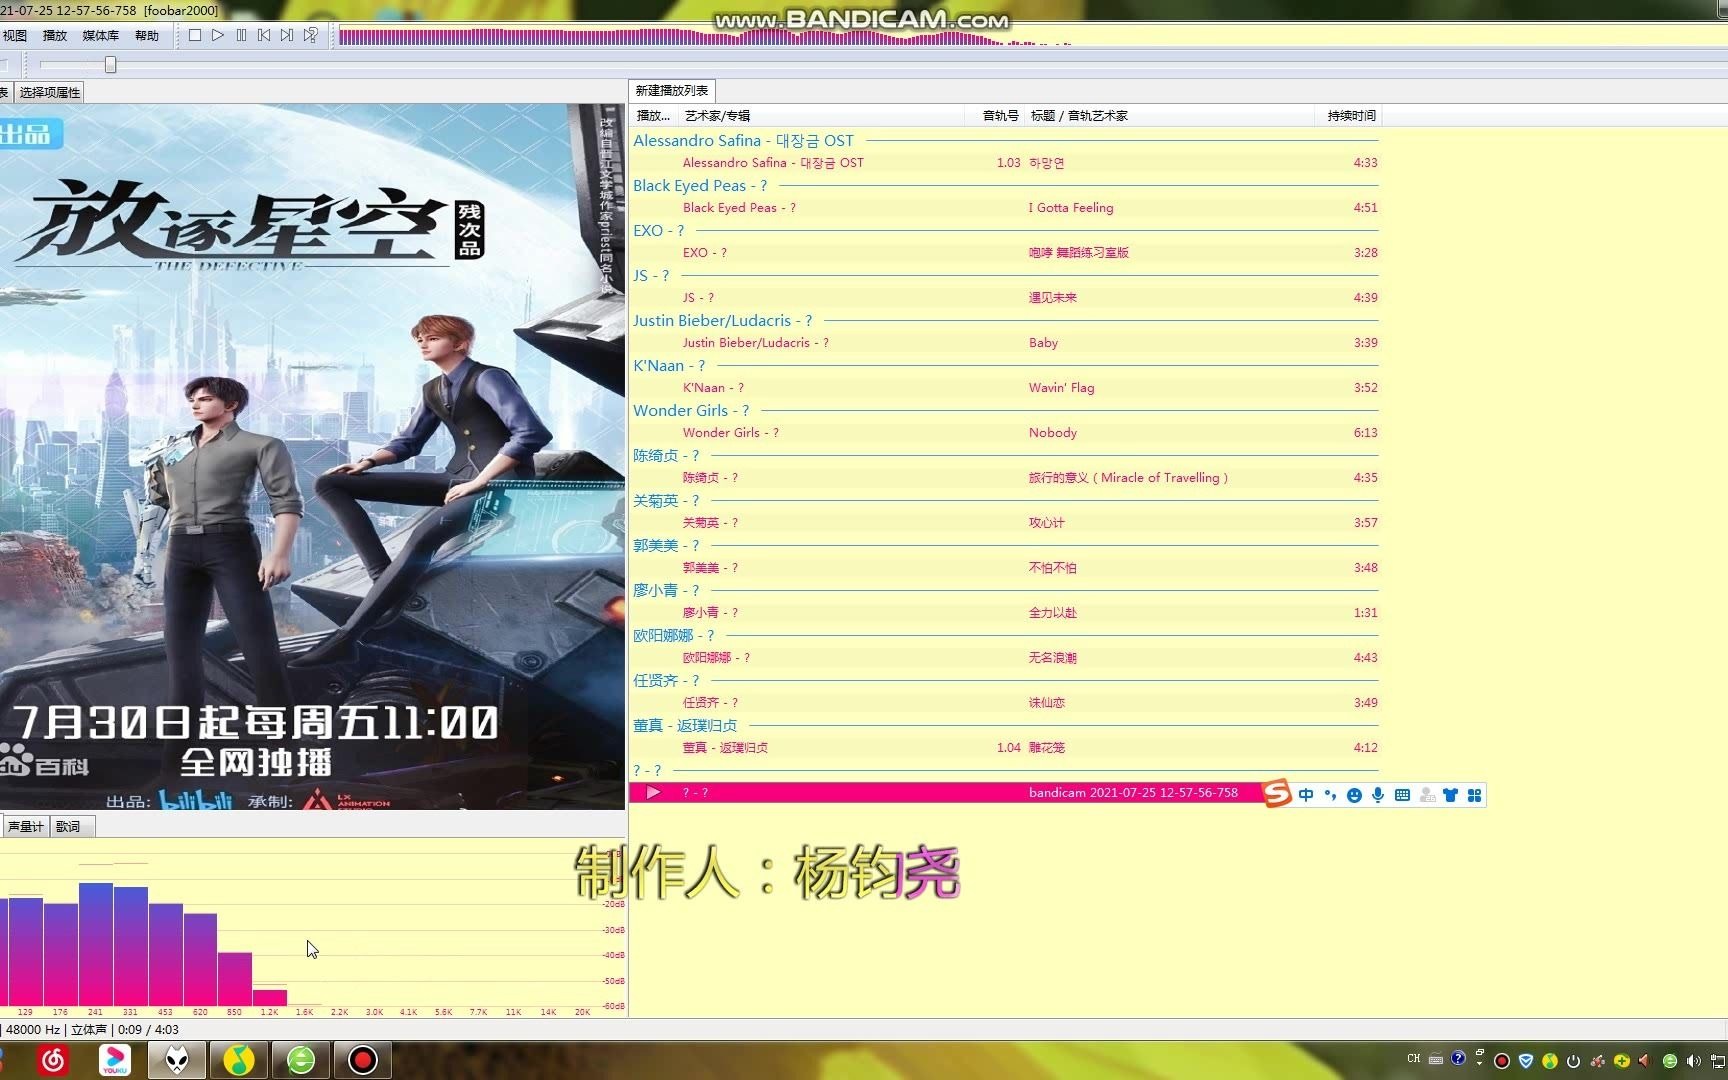This screenshot has height=1080, width=1728.
Task: Open the 媒体库 menu
Action: click(100, 35)
